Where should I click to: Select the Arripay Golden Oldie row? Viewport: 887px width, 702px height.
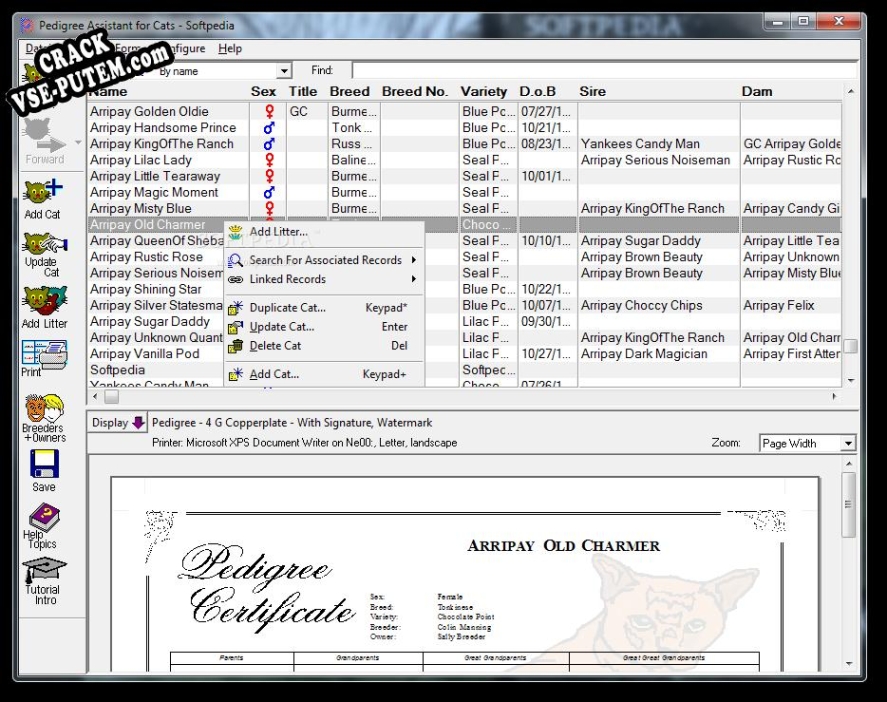tap(464, 111)
